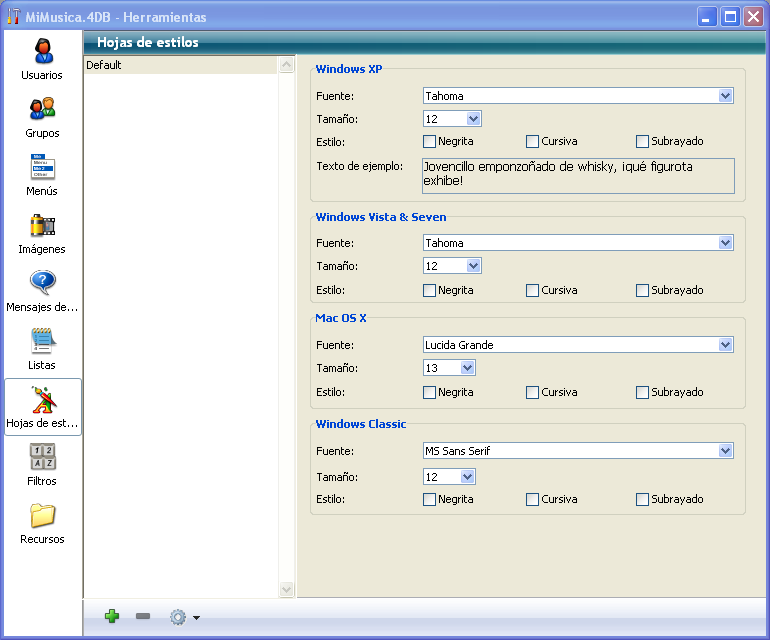Select the Grupos icon in sidebar
This screenshot has height=640, width=770.
(42, 109)
